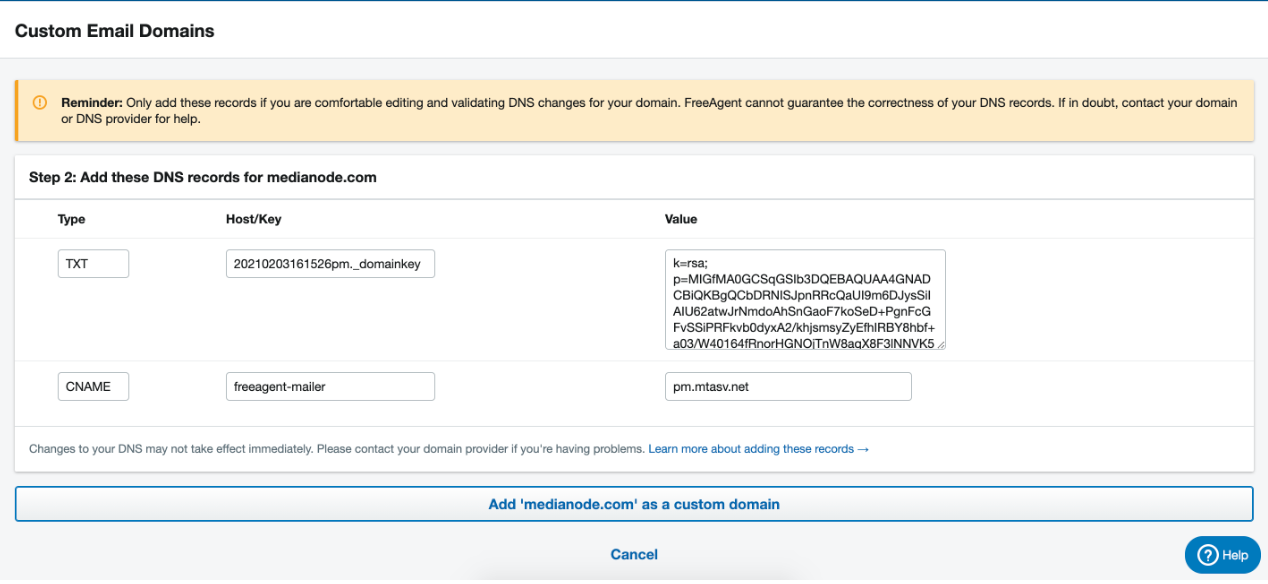Image resolution: width=1268 pixels, height=584 pixels.
Task: Open Learn more about adding these records
Action: coord(758,449)
